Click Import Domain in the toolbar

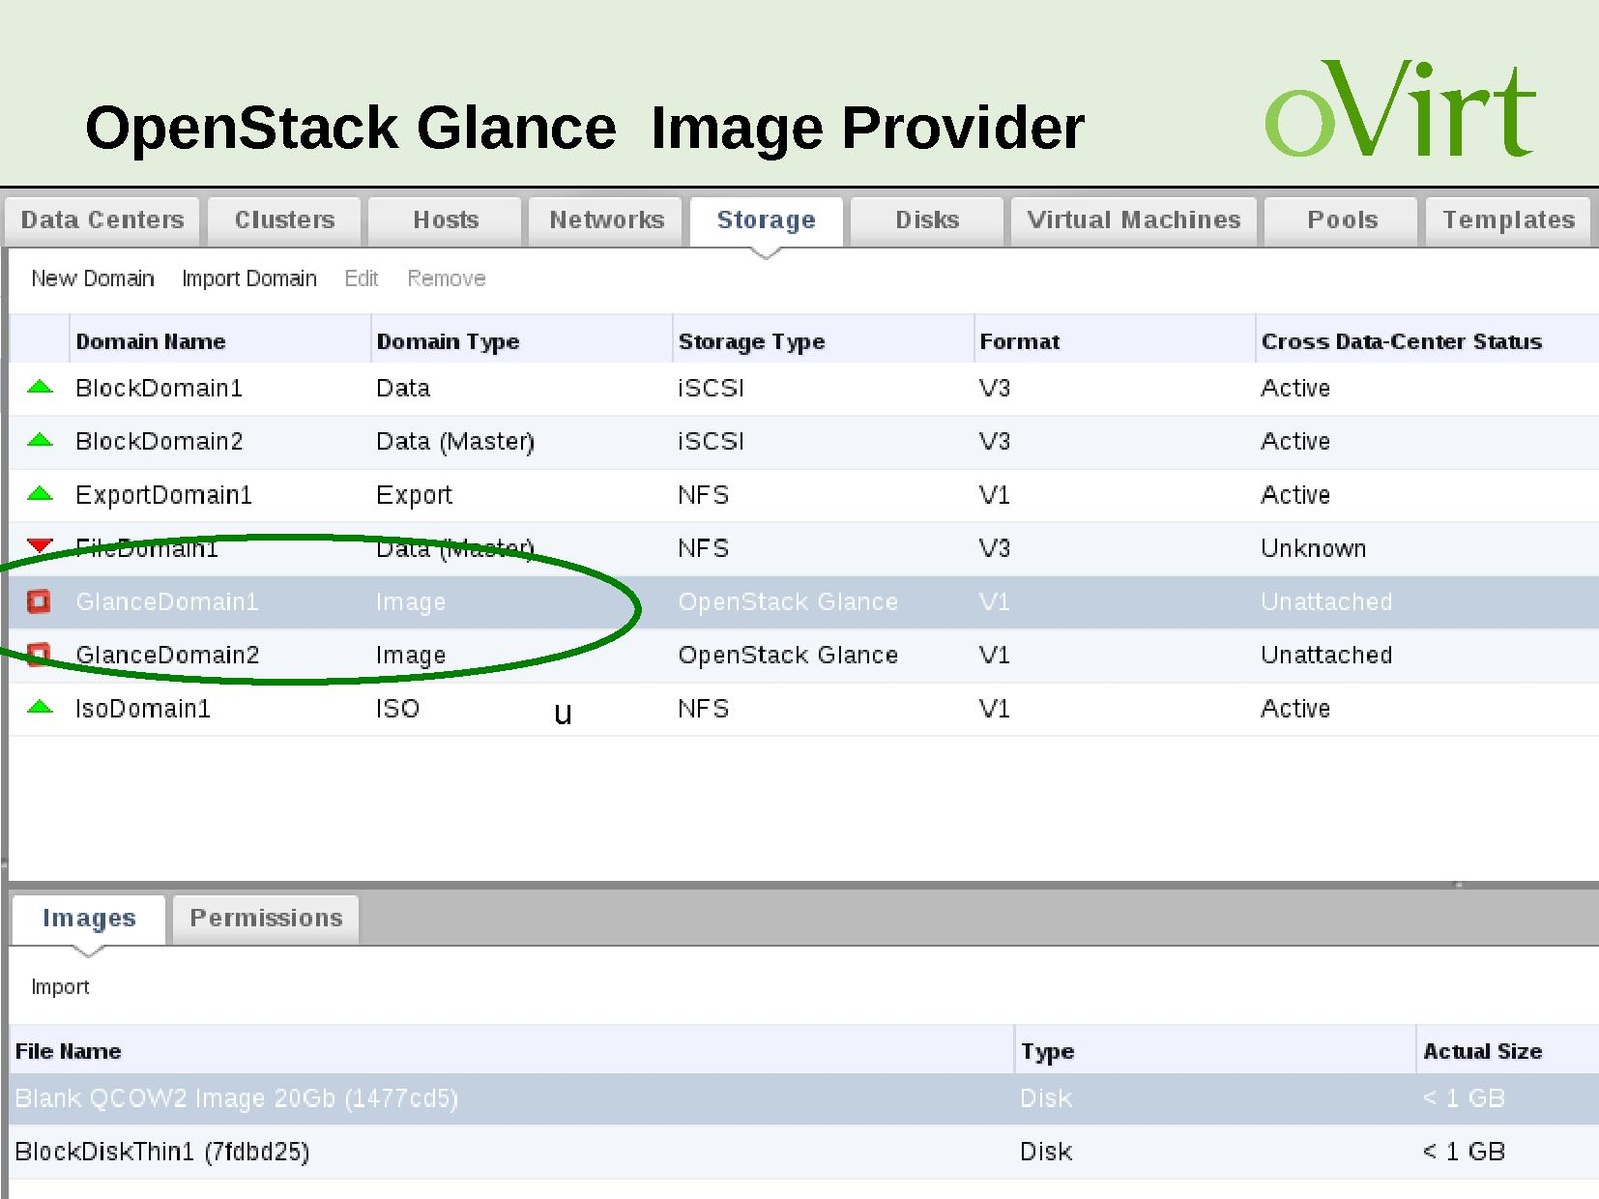[x=249, y=278]
